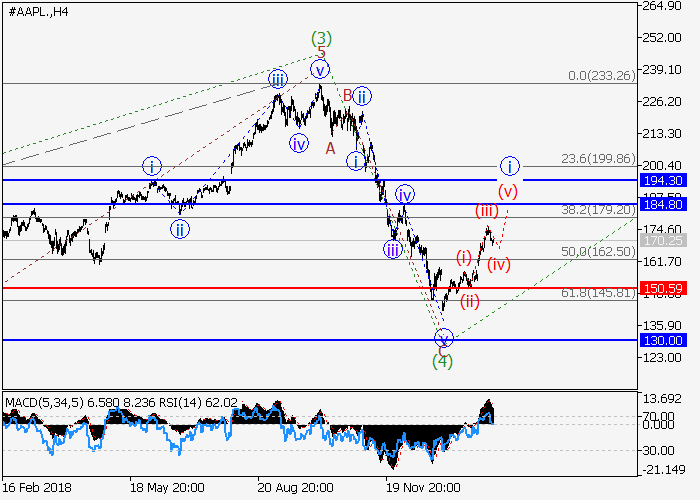This screenshot has height=500, width=700.
Task: Select the red (ii) wave label
Action: (470, 301)
